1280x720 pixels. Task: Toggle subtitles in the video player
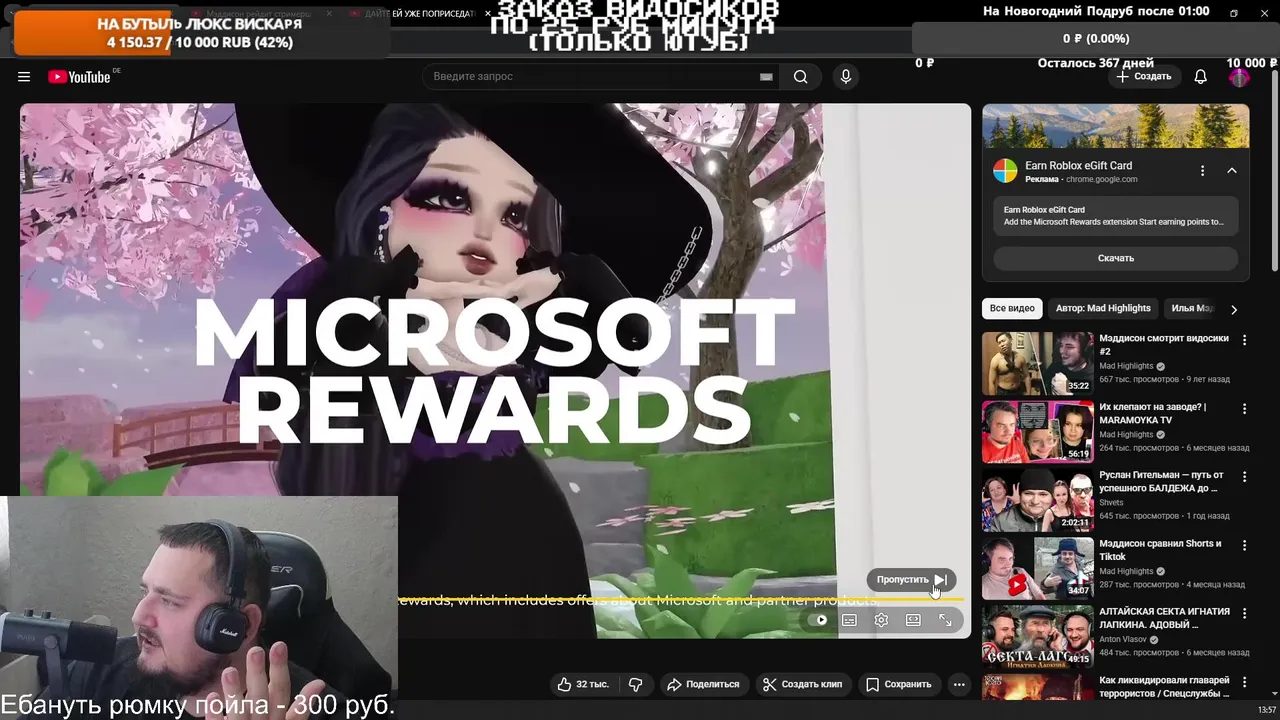pyautogui.click(x=849, y=620)
